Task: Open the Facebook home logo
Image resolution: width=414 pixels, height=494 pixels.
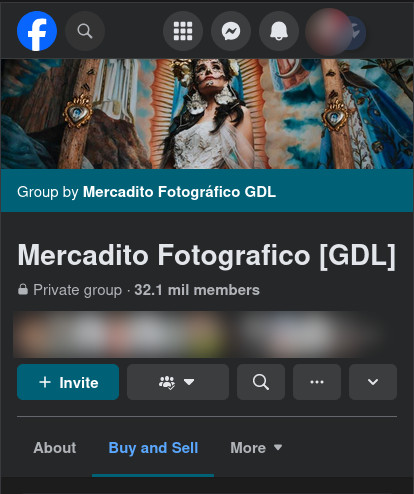Action: (37, 31)
